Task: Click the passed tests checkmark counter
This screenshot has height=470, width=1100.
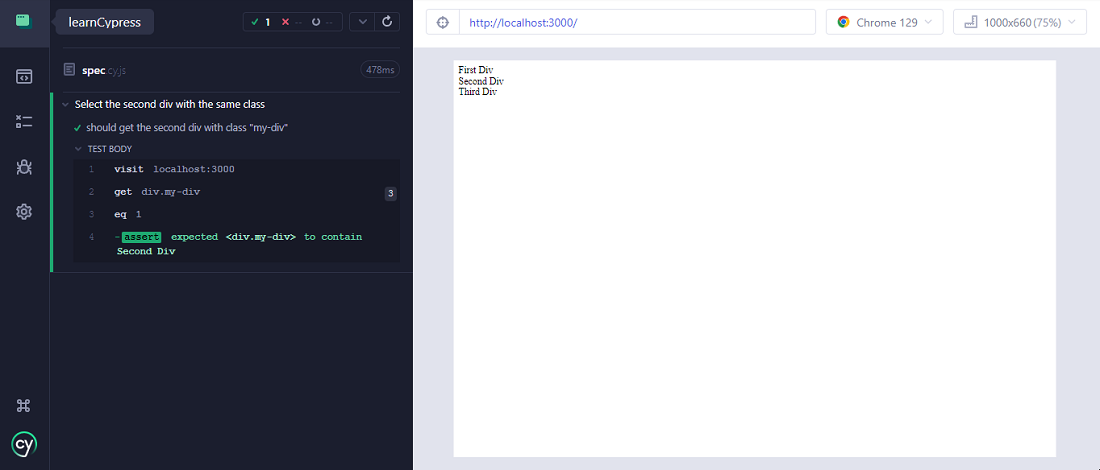Action: (261, 22)
